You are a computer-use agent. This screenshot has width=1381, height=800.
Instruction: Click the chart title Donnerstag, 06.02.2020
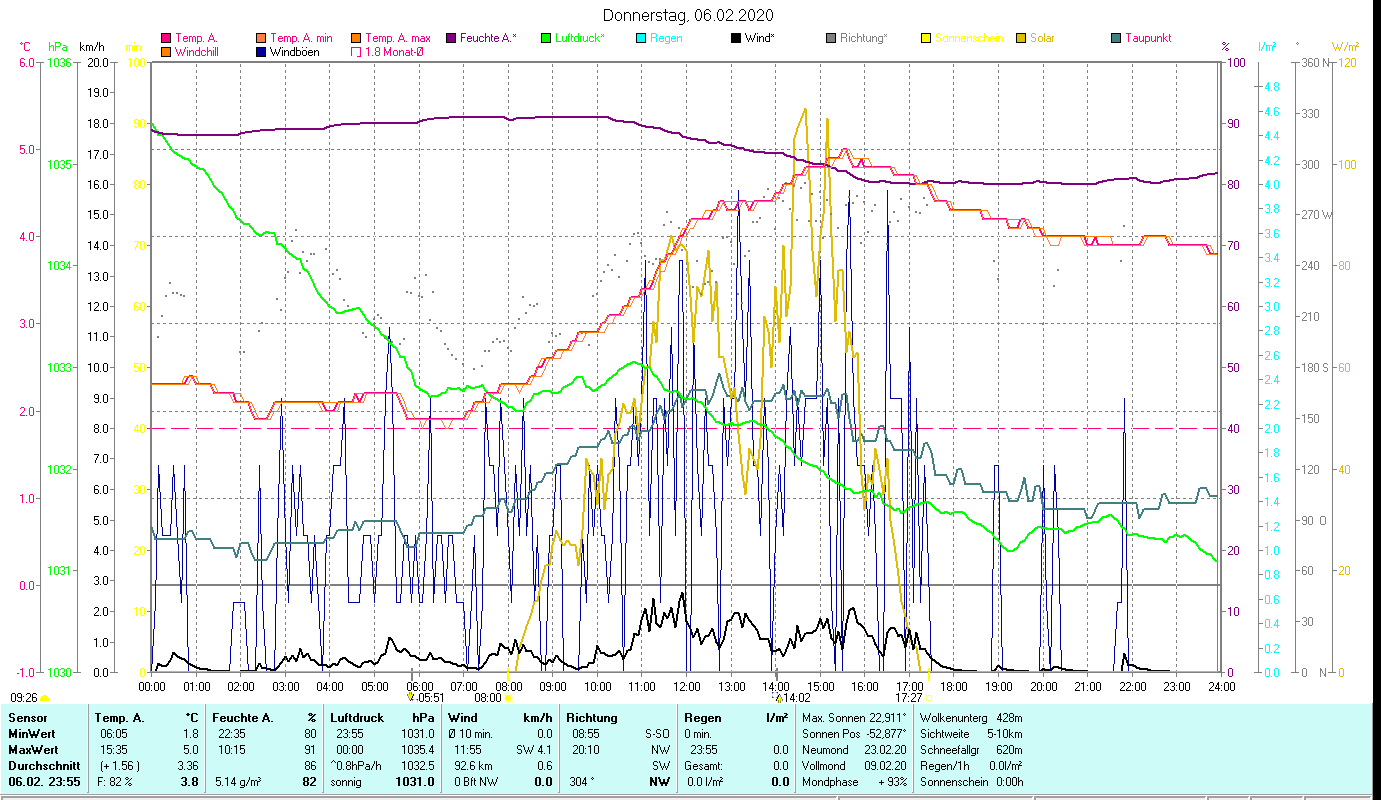pos(689,16)
